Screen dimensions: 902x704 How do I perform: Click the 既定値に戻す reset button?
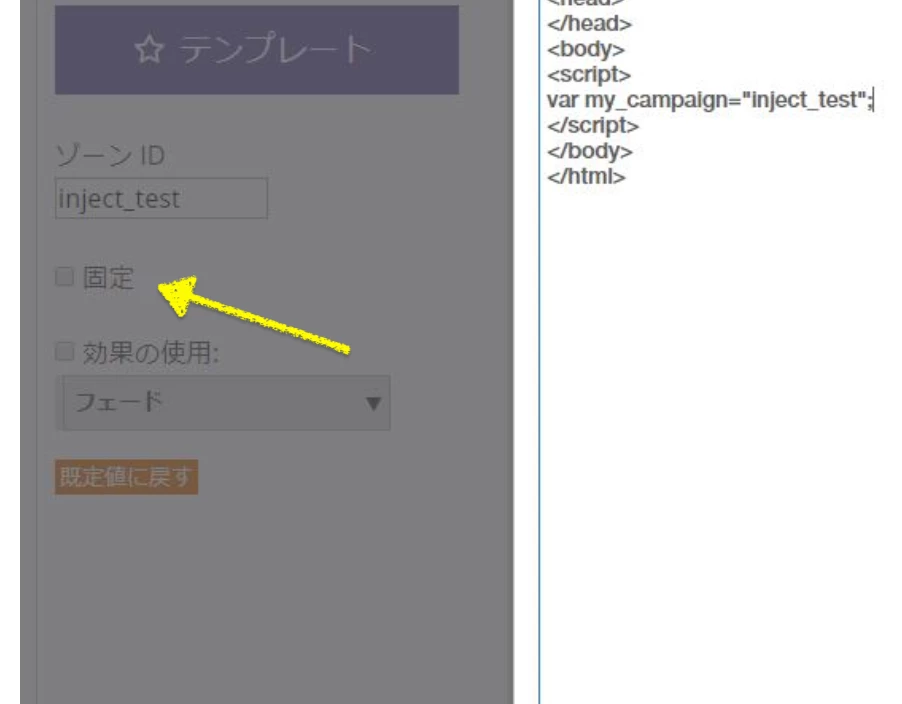click(x=127, y=477)
